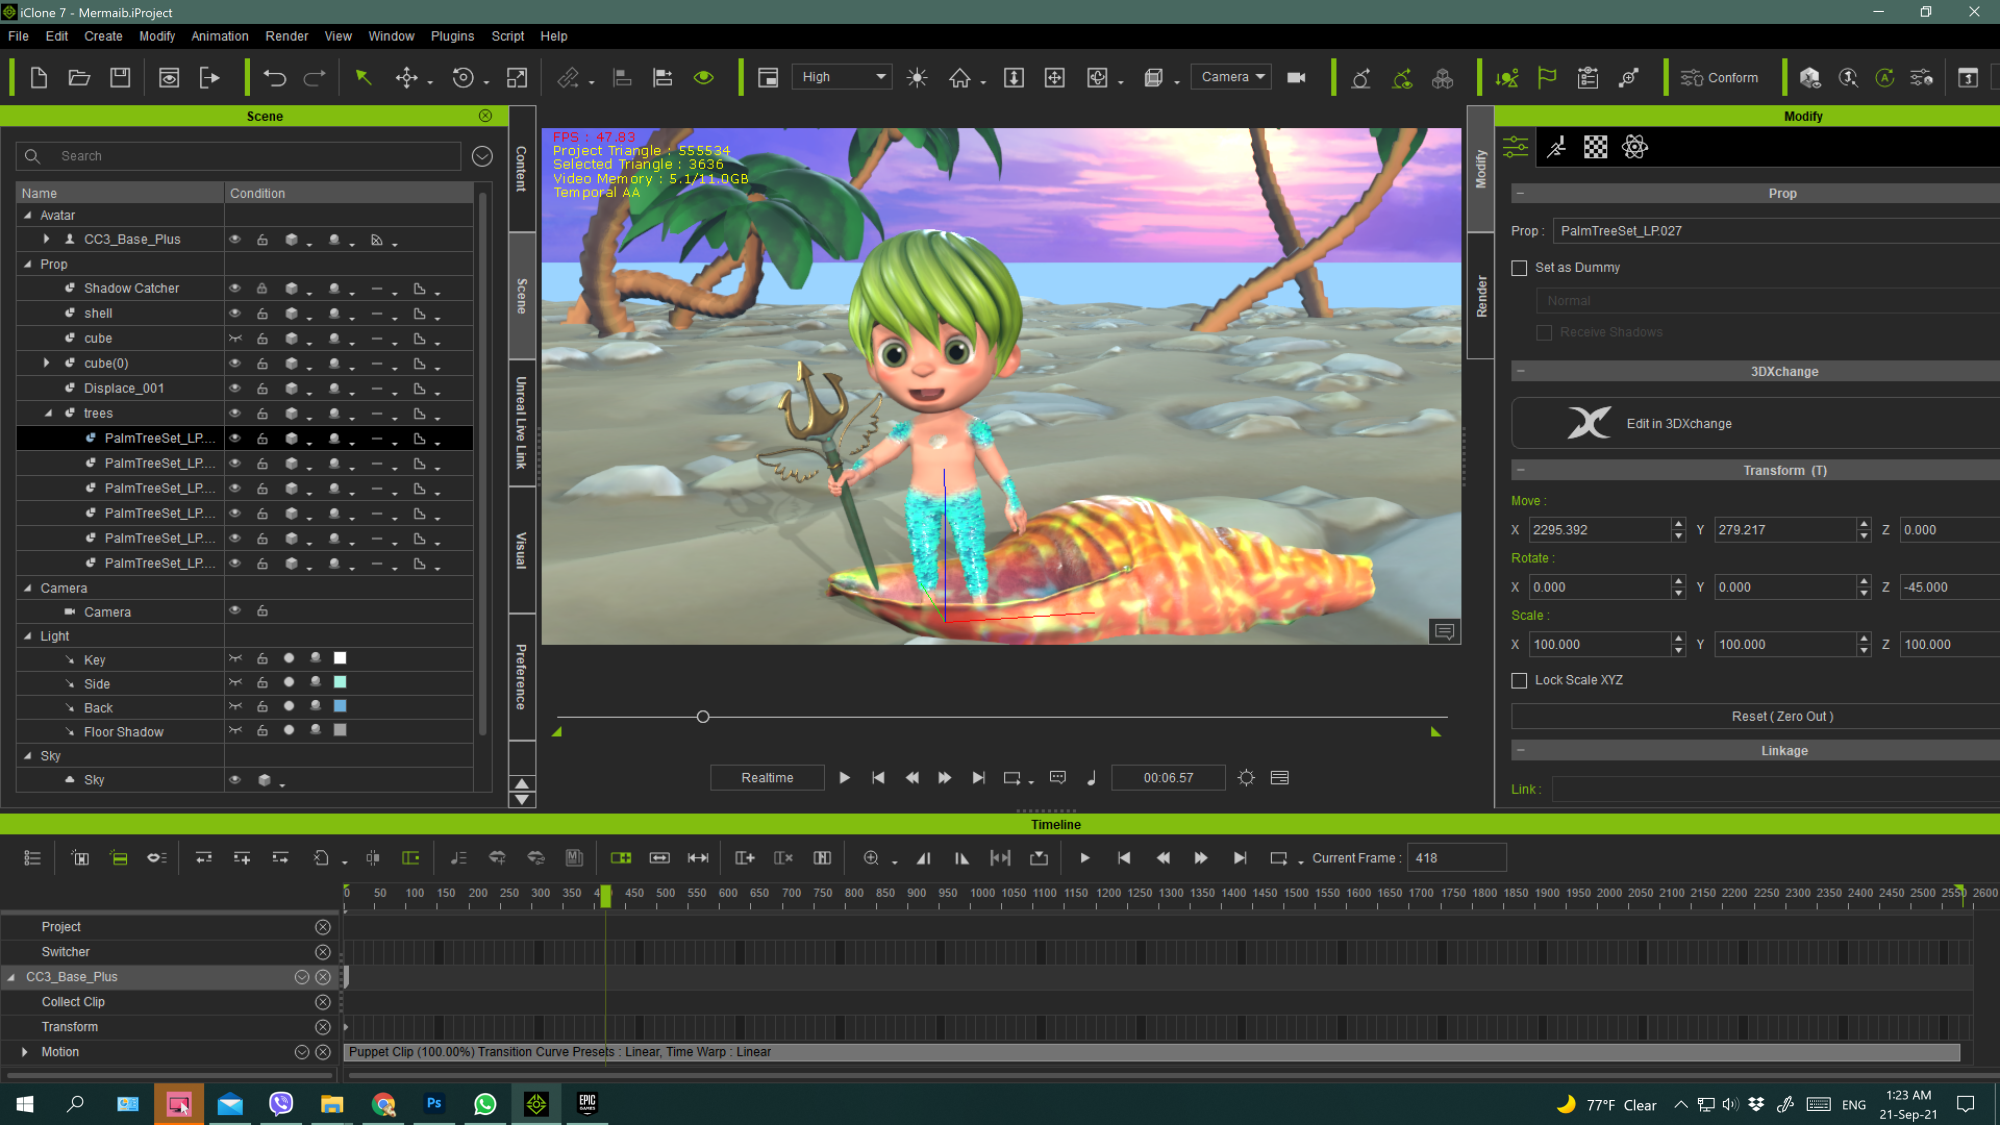Enable Lock Scale XYZ checkbox
2000x1125 pixels.
[1519, 681]
